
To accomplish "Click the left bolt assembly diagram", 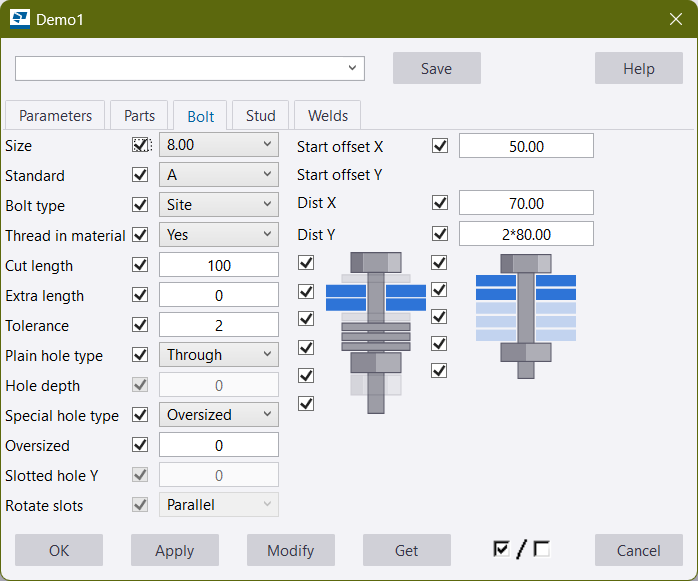I will click(376, 333).
